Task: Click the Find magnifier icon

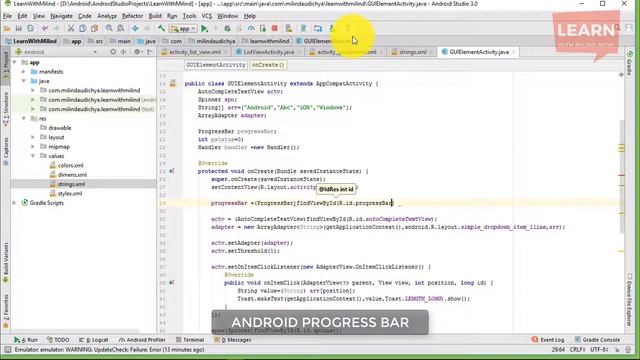Action: tap(109, 29)
